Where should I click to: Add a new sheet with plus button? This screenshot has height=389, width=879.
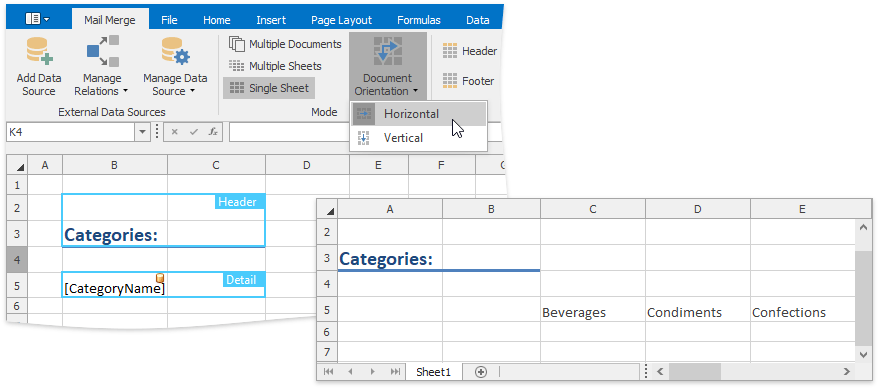click(x=480, y=372)
